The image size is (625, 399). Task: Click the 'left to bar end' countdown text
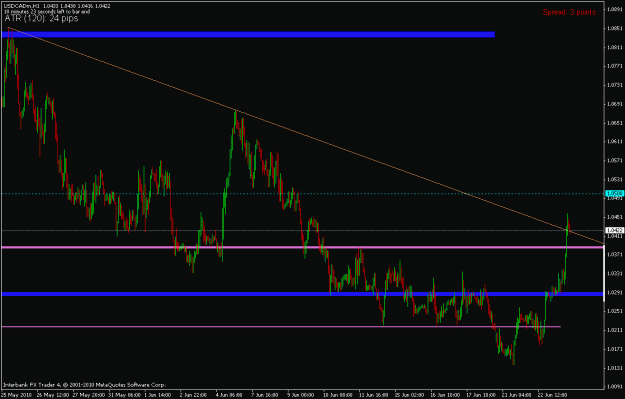click(x=73, y=12)
